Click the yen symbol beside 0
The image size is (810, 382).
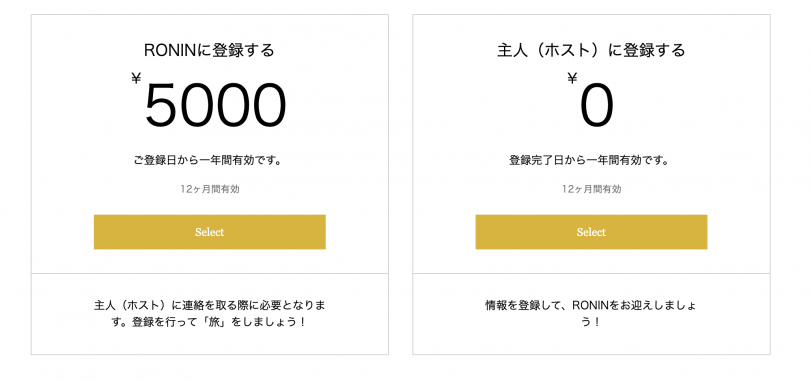point(572,78)
